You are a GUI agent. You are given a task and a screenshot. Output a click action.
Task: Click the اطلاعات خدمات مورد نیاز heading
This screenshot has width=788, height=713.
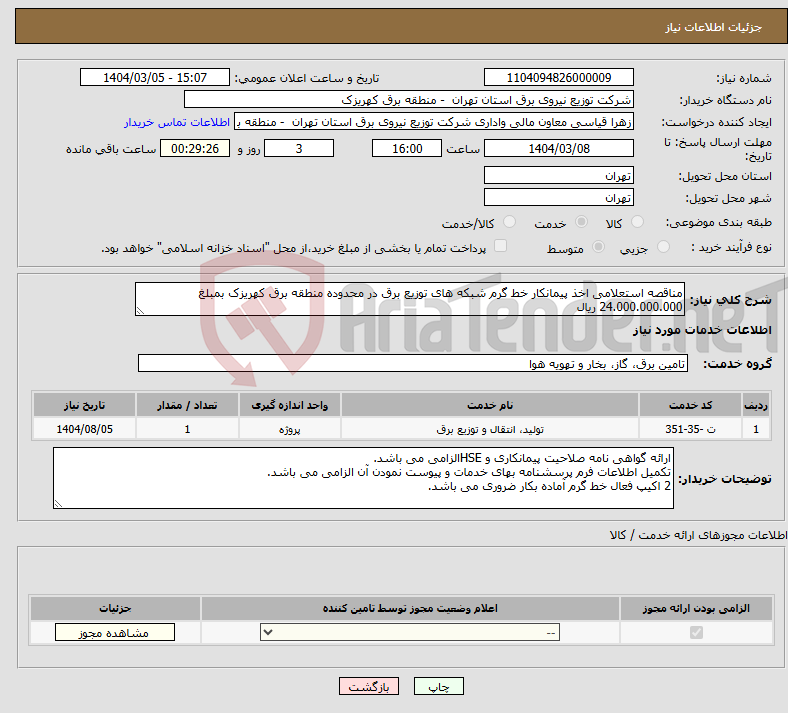702,330
